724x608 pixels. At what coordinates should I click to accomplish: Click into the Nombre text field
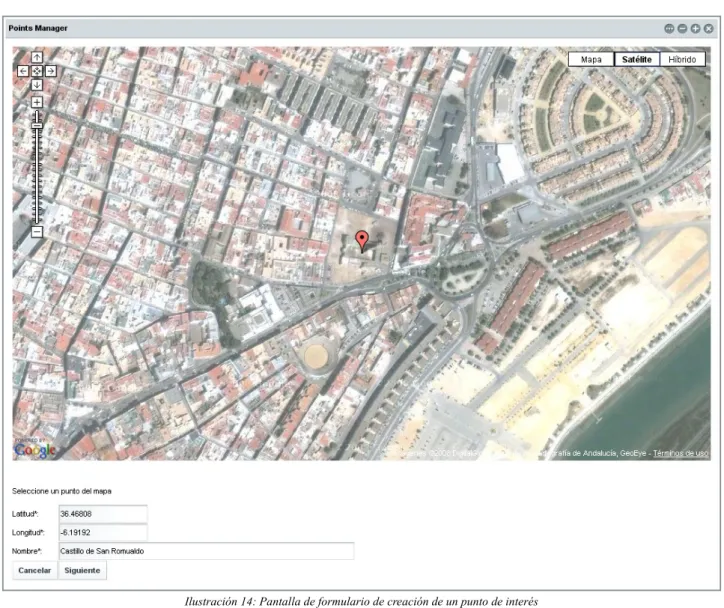(206, 551)
